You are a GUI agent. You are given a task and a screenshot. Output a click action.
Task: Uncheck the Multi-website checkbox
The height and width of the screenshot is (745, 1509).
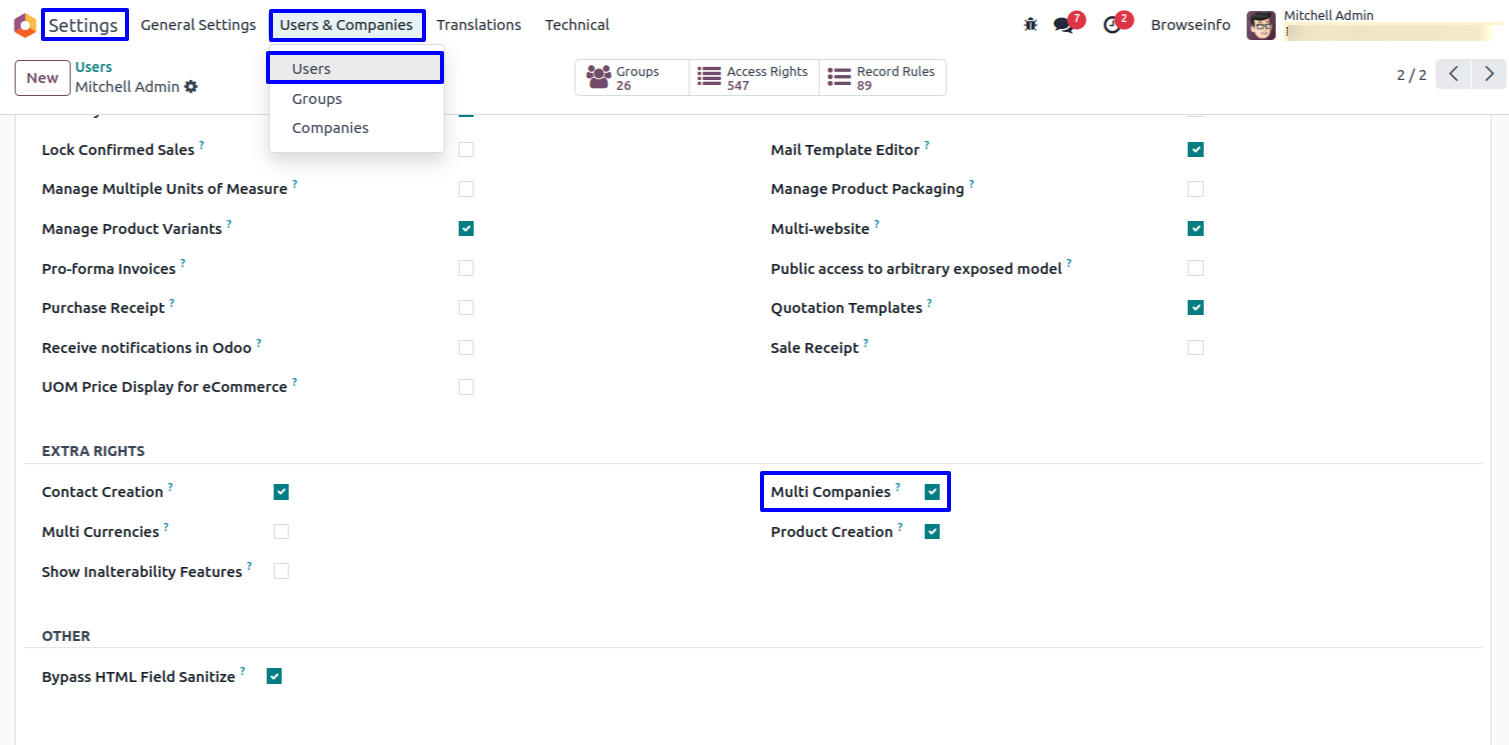pyautogui.click(x=1196, y=229)
